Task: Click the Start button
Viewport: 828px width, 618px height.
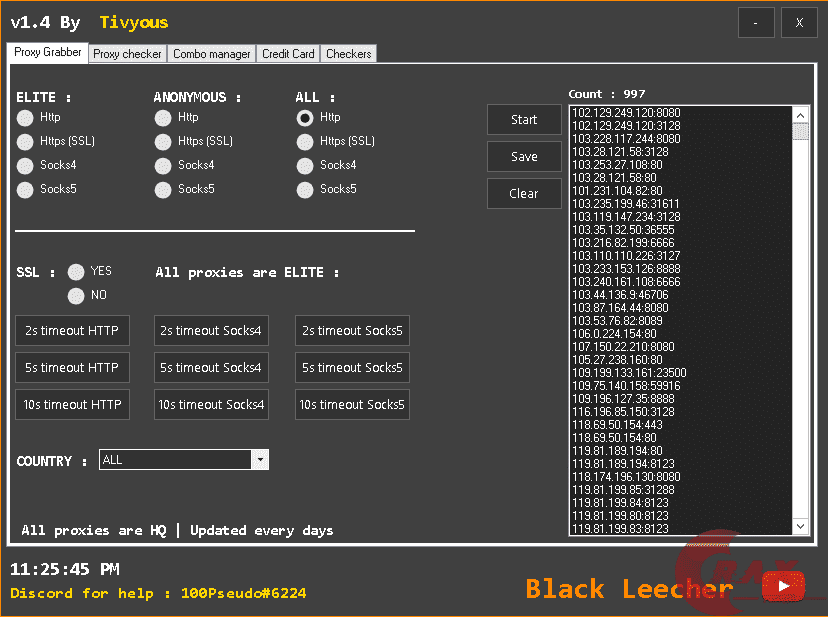Action: (524, 120)
